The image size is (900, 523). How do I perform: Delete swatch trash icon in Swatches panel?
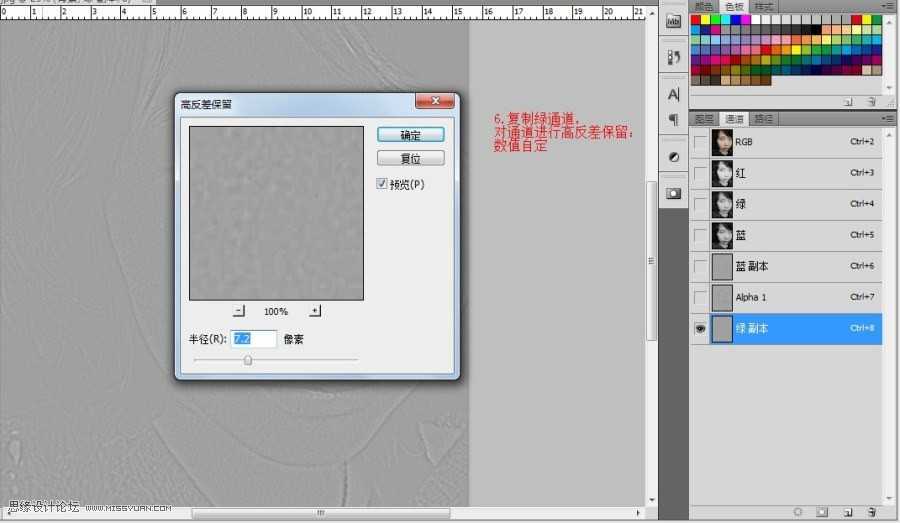pyautogui.click(x=871, y=102)
